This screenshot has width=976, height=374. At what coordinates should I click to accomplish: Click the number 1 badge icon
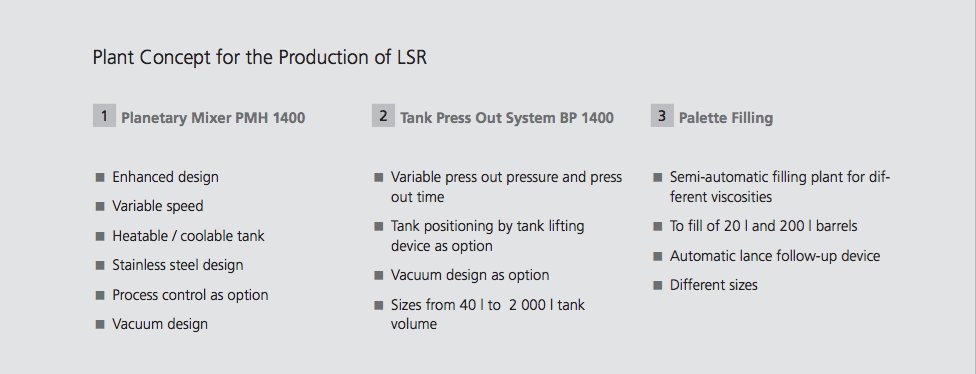point(104,116)
